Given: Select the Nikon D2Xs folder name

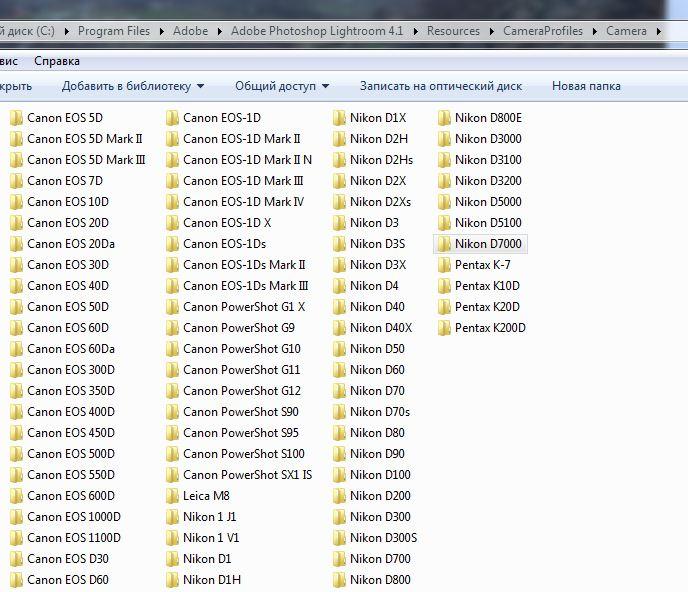Looking at the screenshot, I should click(x=380, y=202).
